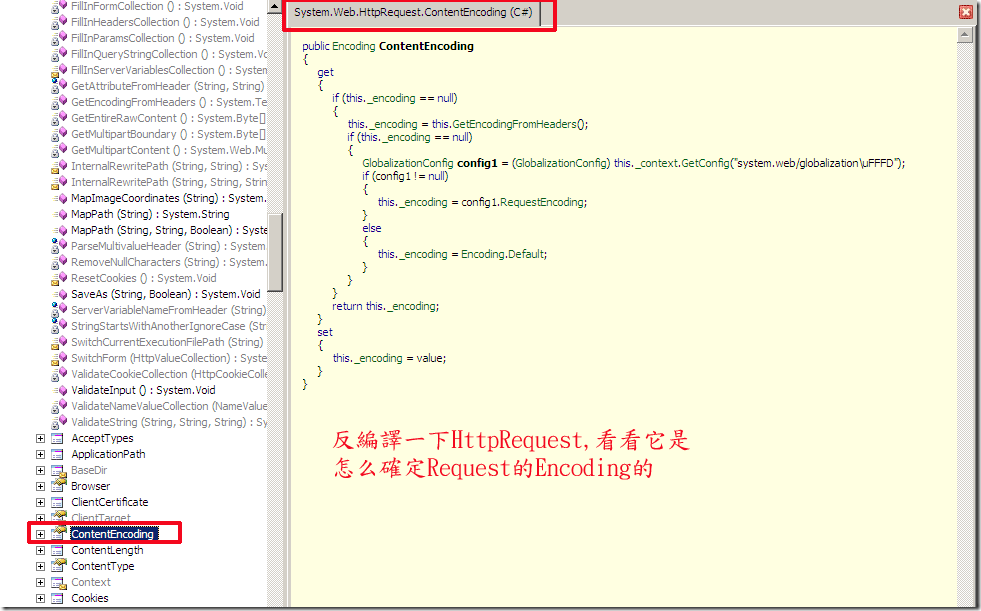Select ContentLength in the tree
This screenshot has width=981, height=611.
pyautogui.click(x=107, y=550)
